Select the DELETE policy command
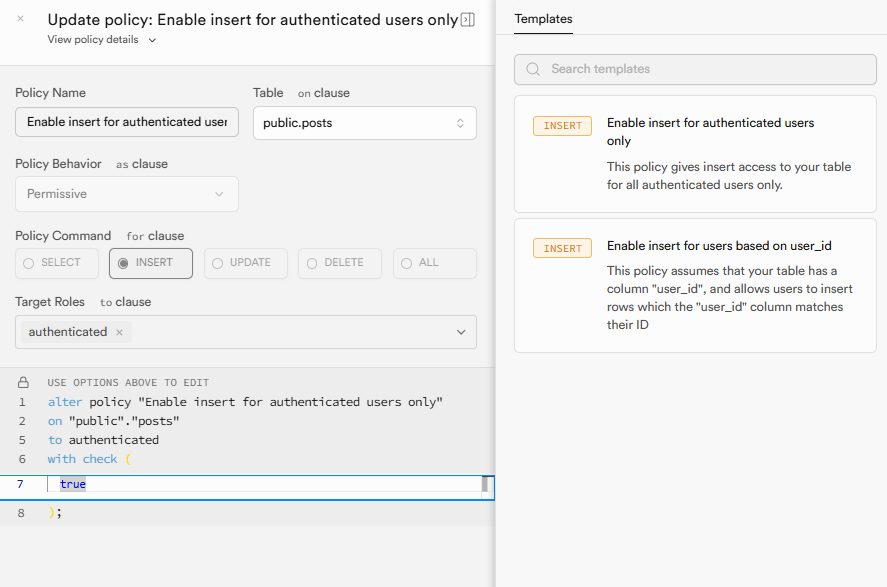Image resolution: width=887 pixels, height=587 pixels. [340, 263]
